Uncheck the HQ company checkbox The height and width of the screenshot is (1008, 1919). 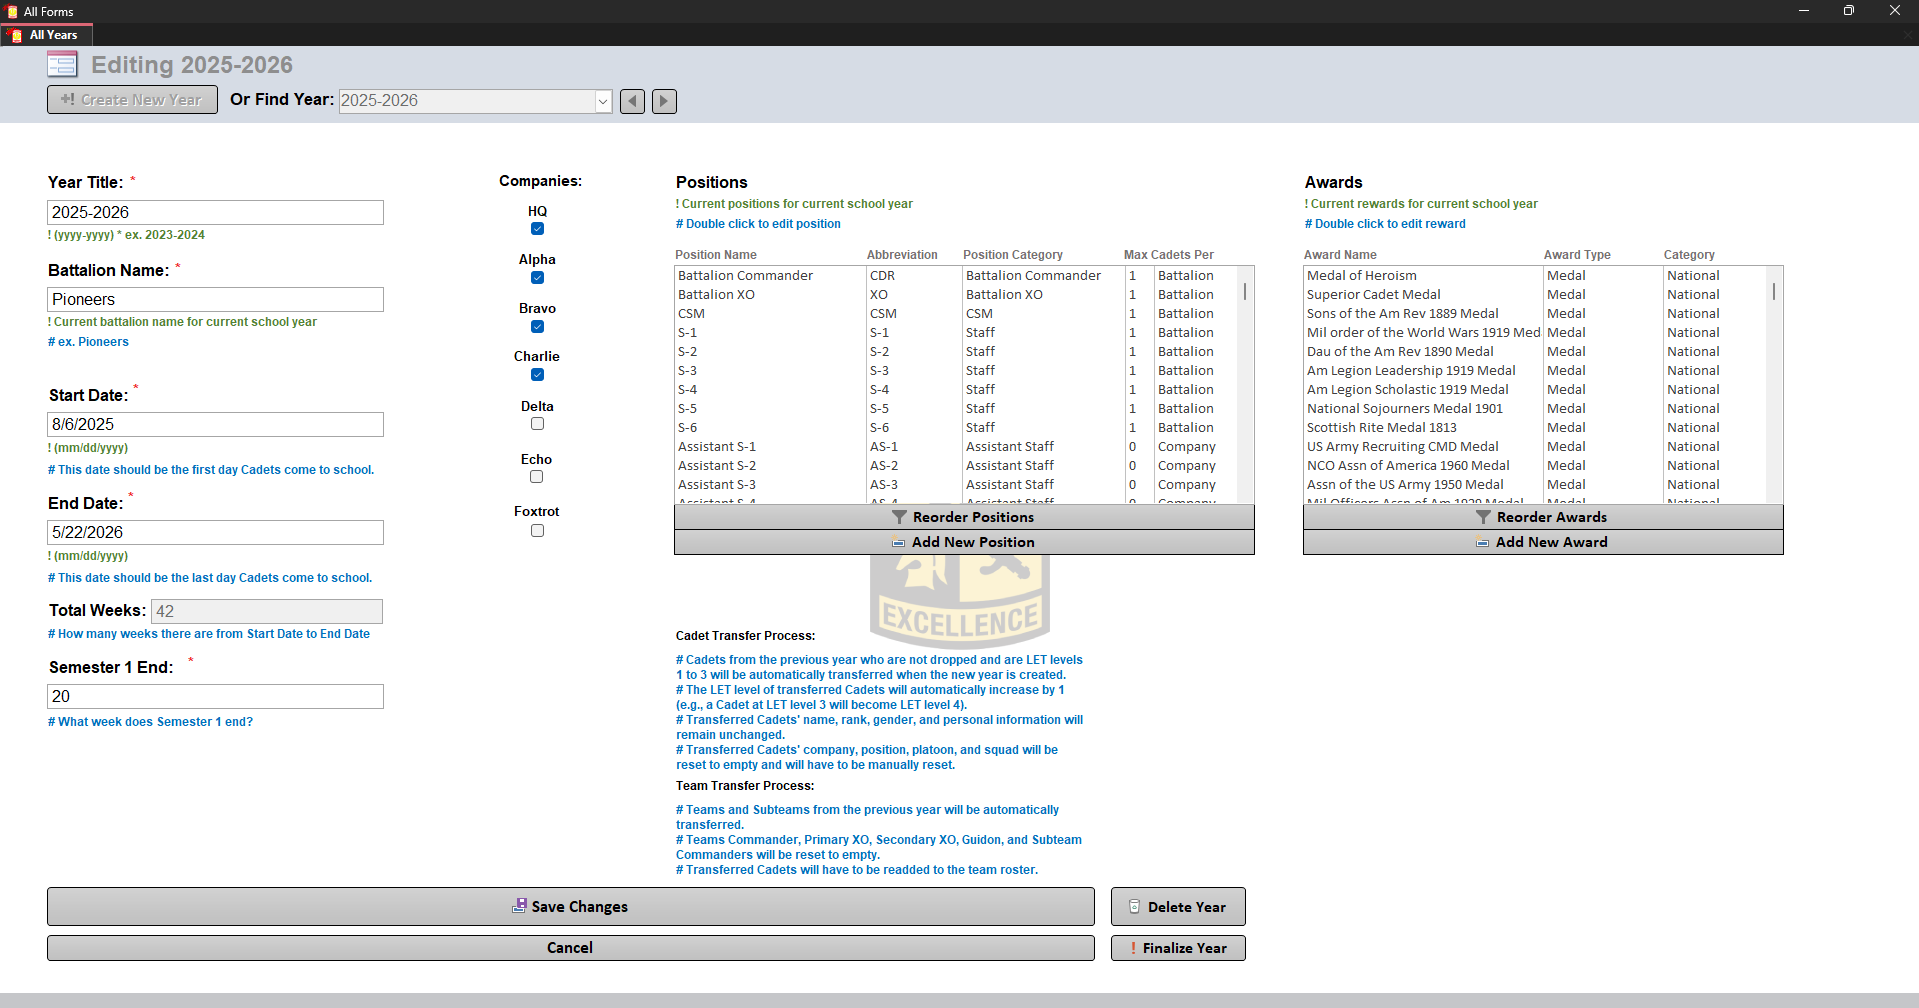click(x=537, y=229)
